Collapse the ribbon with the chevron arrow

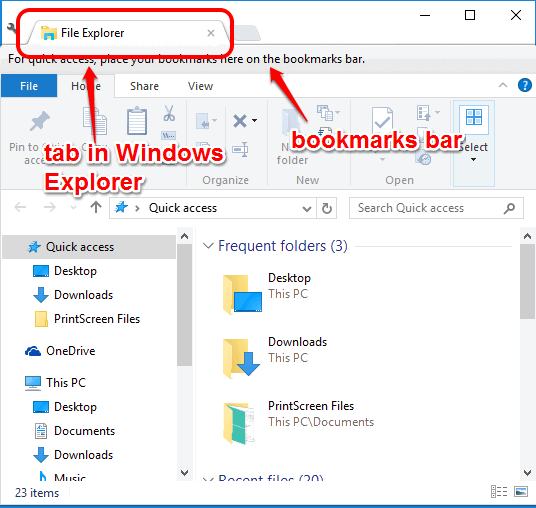click(503, 85)
